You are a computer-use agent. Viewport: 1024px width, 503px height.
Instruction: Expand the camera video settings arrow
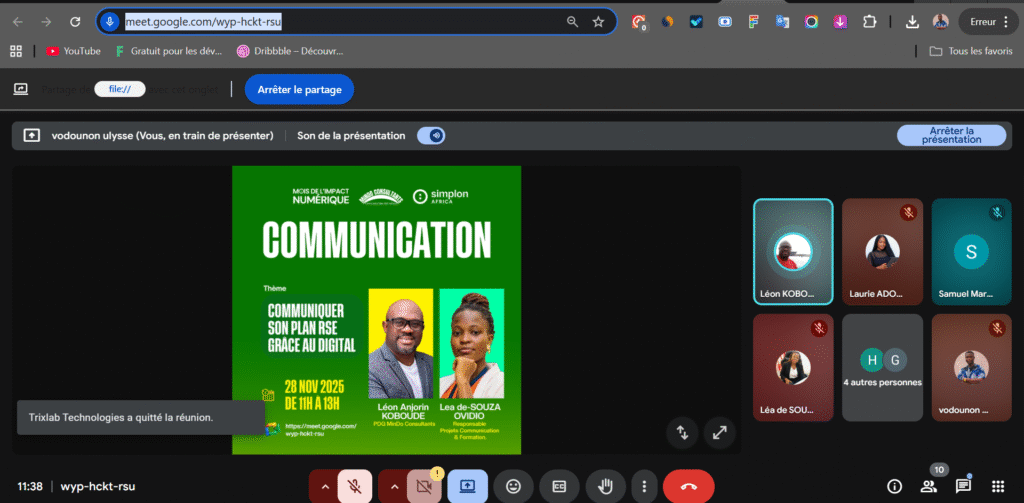click(393, 486)
